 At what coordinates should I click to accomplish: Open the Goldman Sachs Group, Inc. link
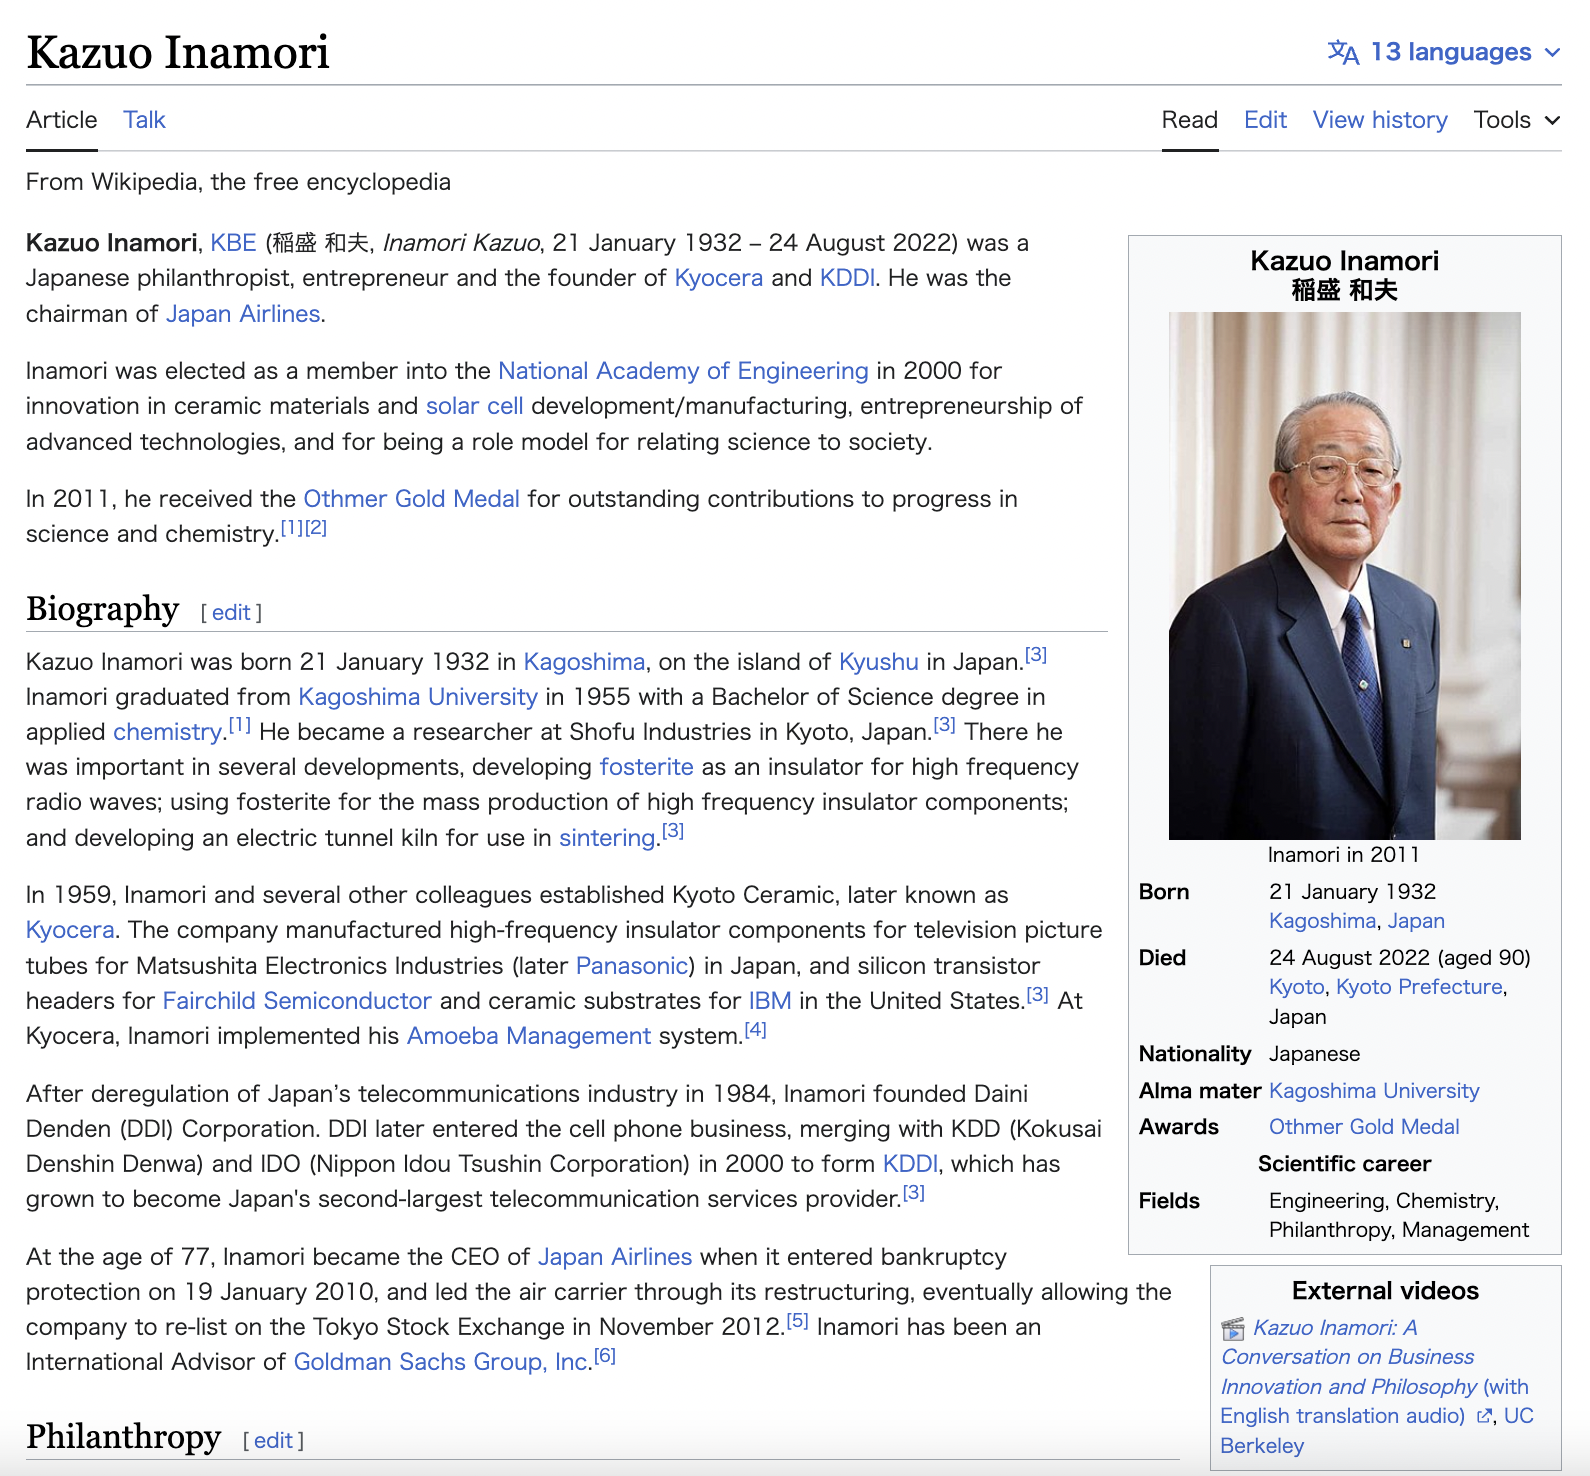pyautogui.click(x=441, y=1362)
